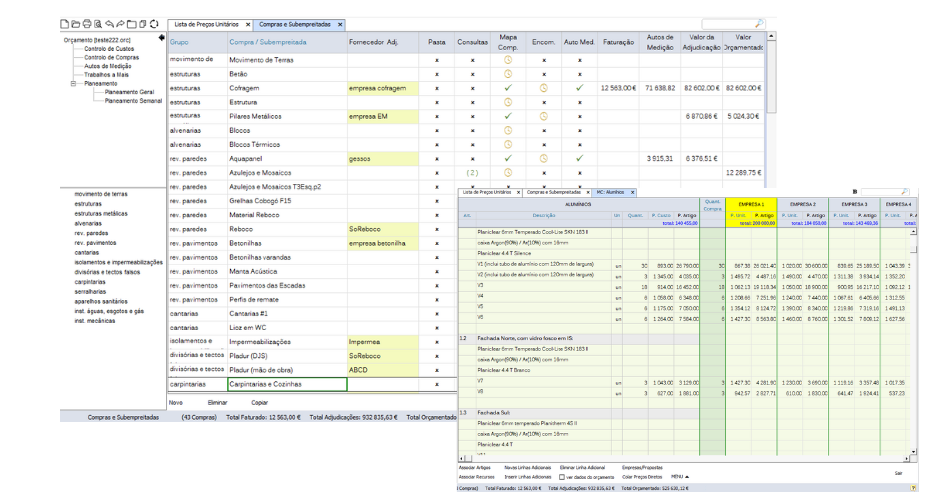The image size is (943, 500).
Task: Click the EMPRESA 2 column header
Action: 803,205
